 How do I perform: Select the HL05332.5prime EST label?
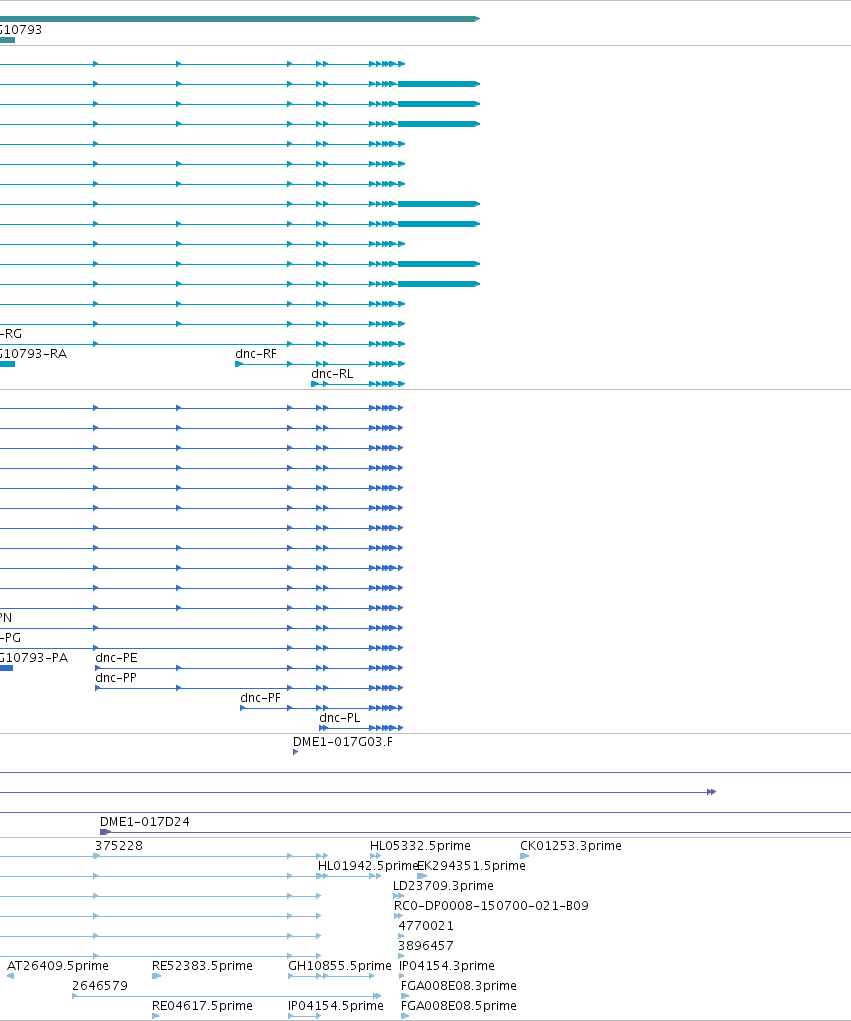(x=420, y=846)
